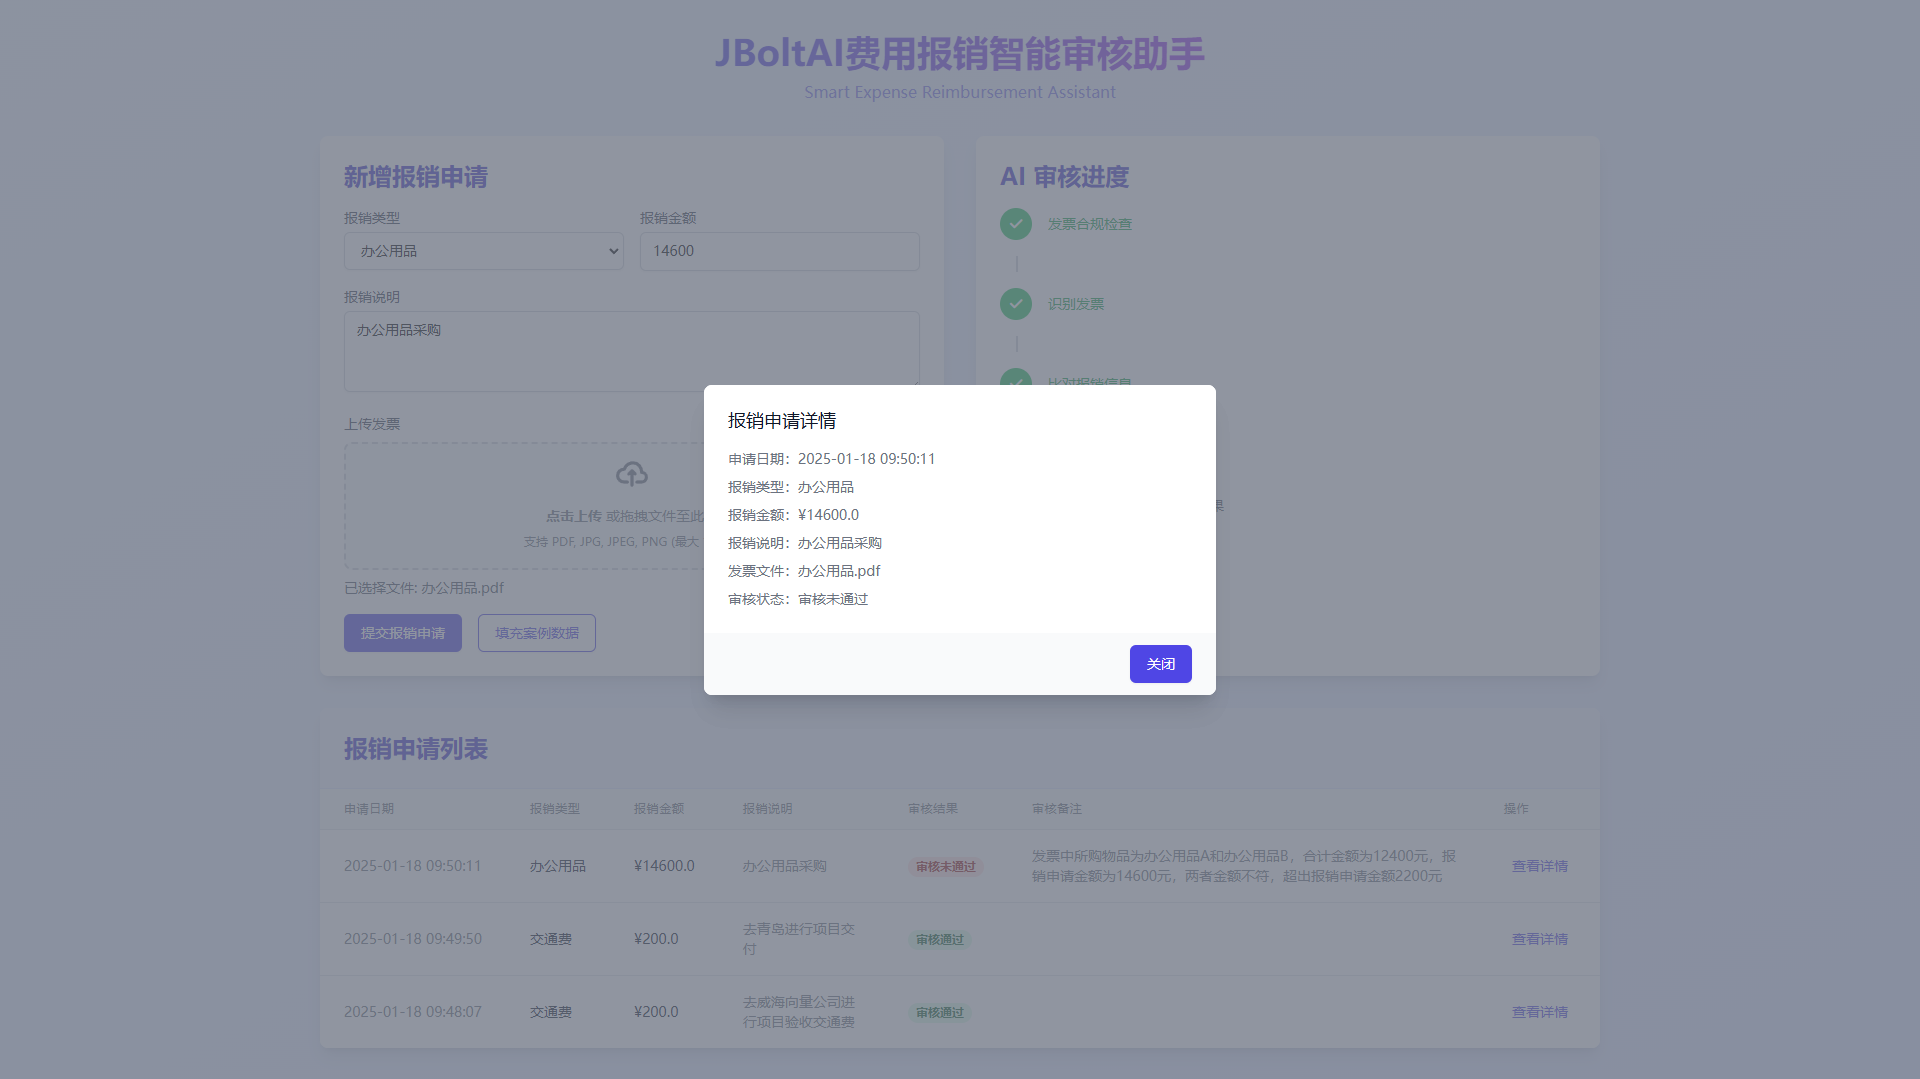
Task: Click the 审核通过 badge in the 09:48:07 row
Action: pyautogui.click(x=940, y=1013)
